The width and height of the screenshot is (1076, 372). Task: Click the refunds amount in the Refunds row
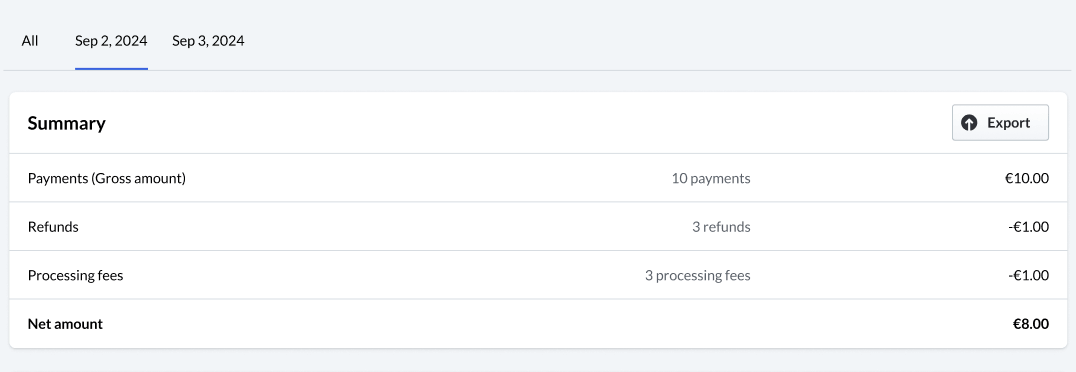click(1029, 227)
